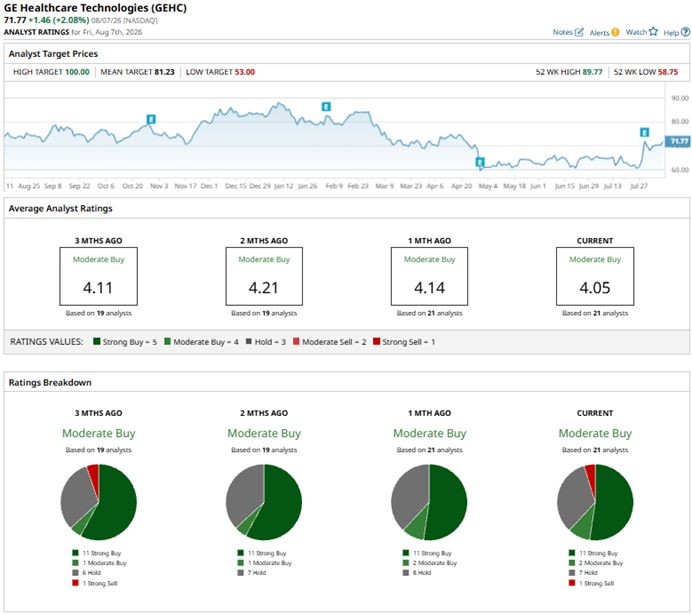Click the Jan 12 date label on chart axis
The image size is (692, 614).
click(283, 186)
